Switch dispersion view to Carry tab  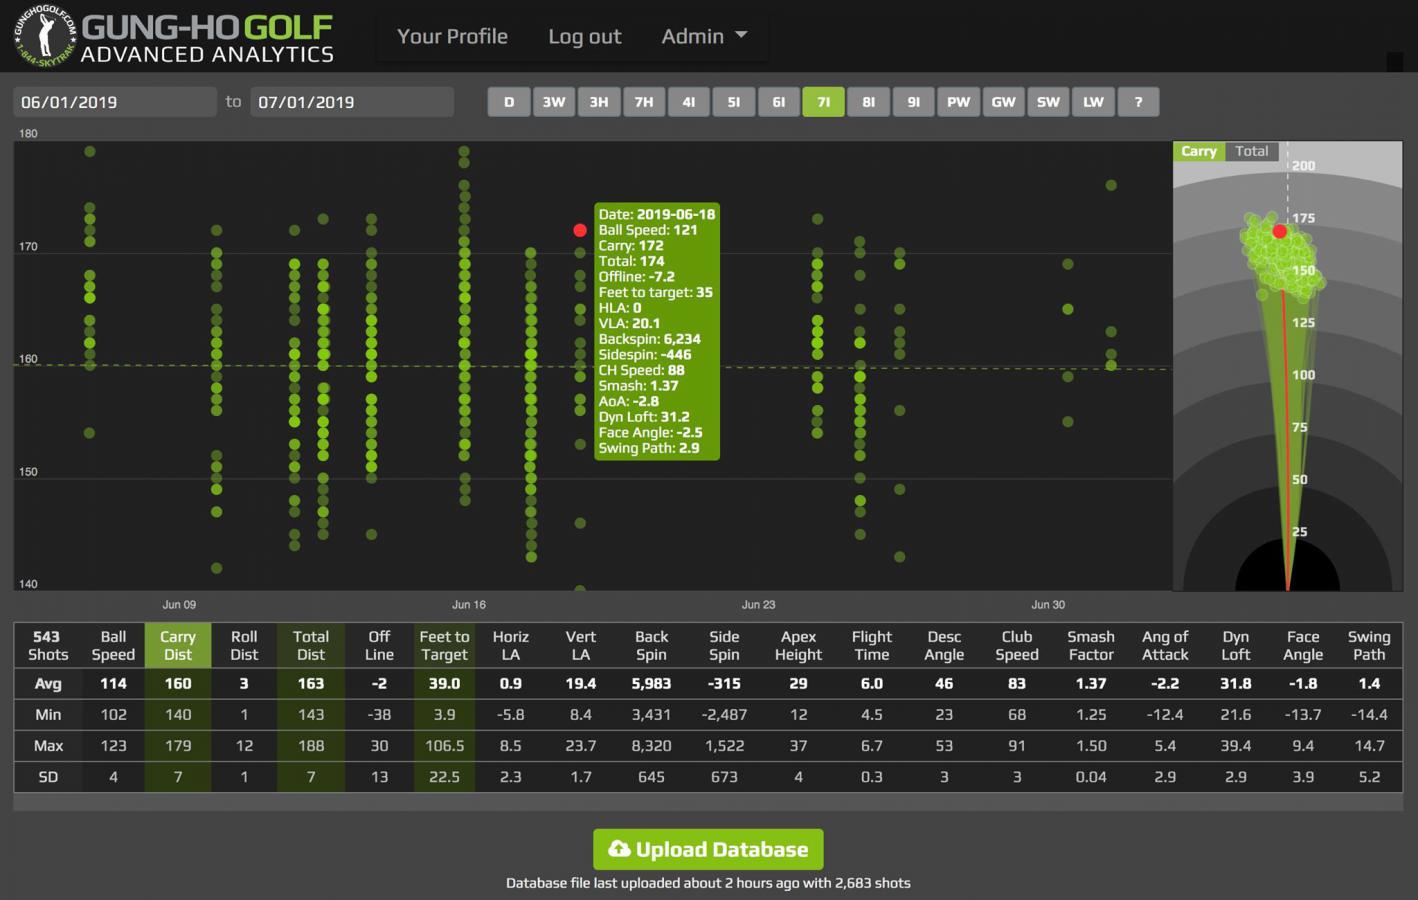pyautogui.click(x=1198, y=151)
